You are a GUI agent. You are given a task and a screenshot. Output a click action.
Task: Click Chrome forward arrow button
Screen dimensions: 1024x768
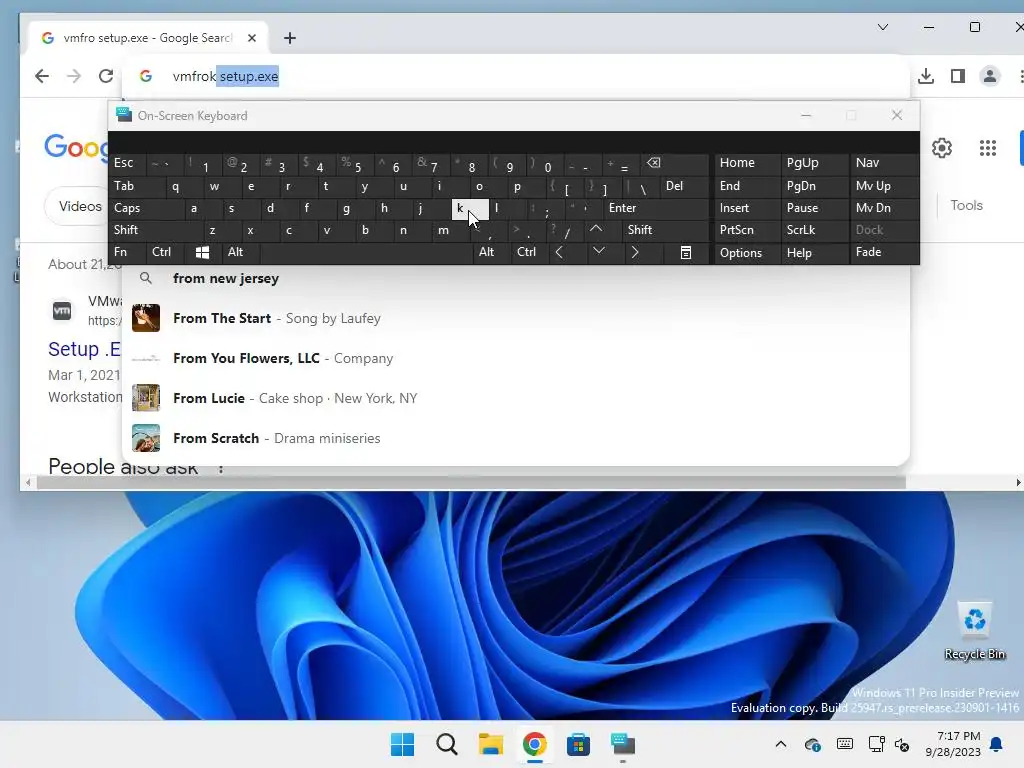(x=74, y=76)
